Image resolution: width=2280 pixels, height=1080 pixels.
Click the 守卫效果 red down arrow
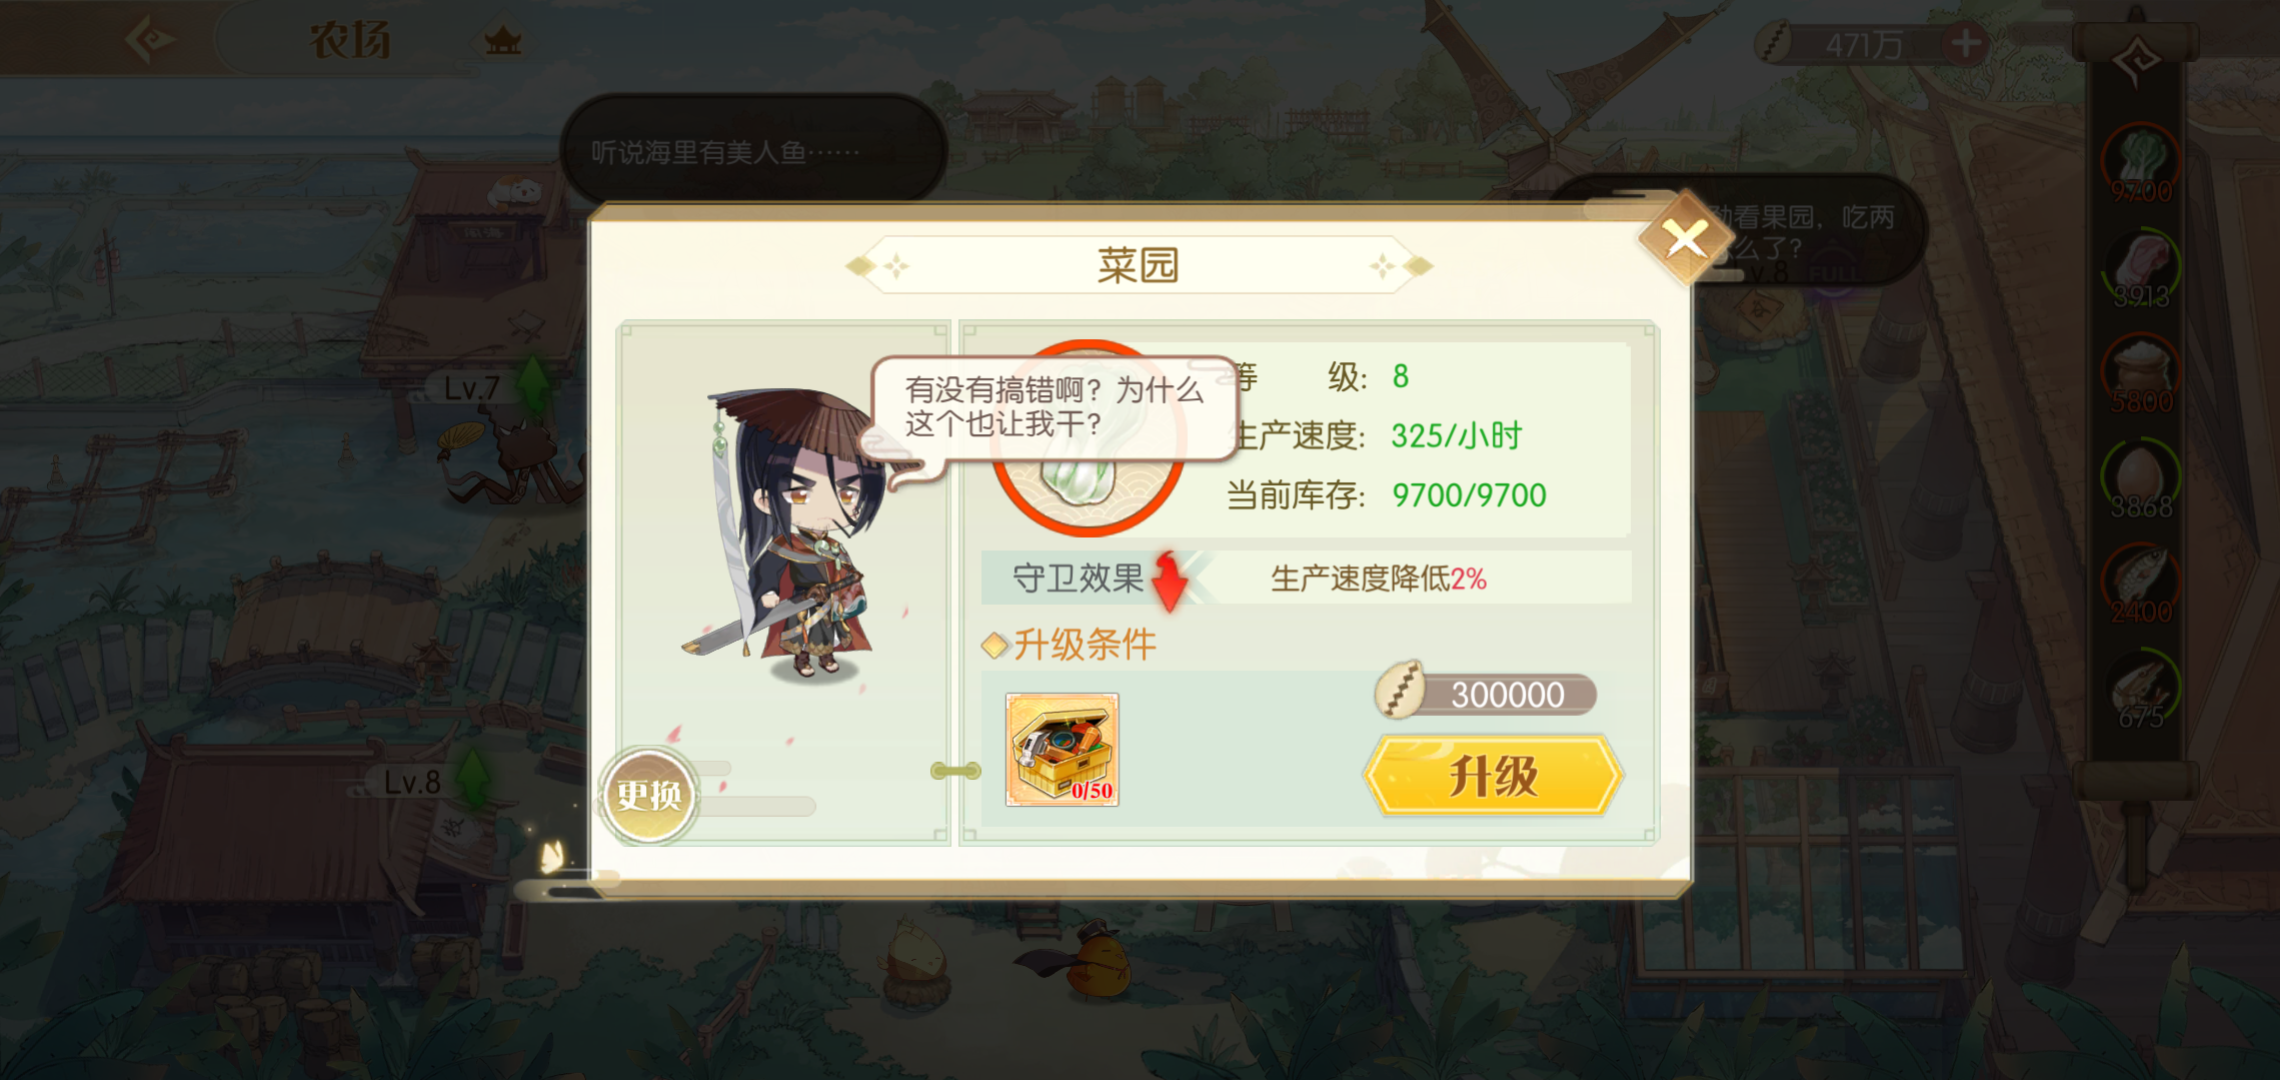pos(1169,580)
